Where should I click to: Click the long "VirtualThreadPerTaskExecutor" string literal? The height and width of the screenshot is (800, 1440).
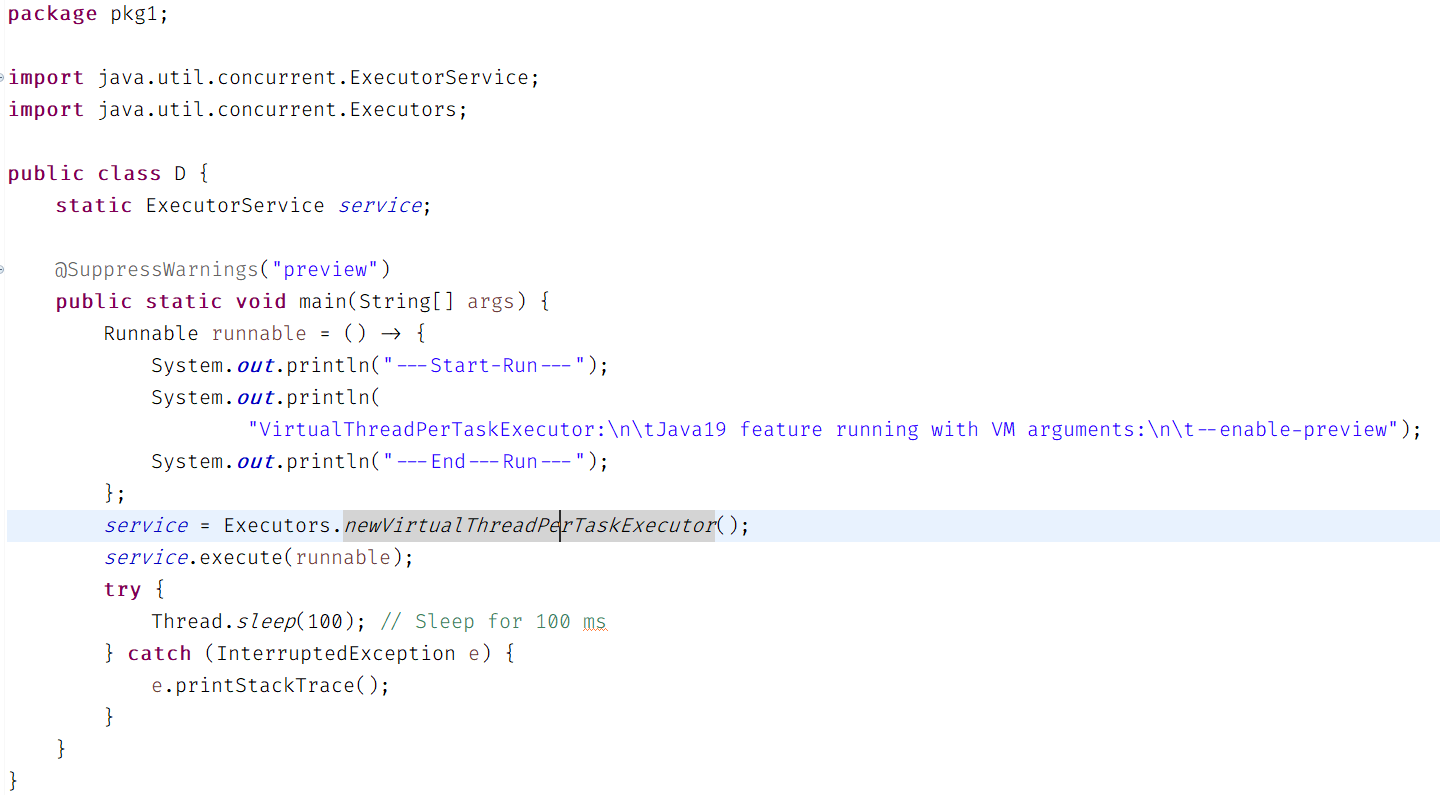pos(823,430)
